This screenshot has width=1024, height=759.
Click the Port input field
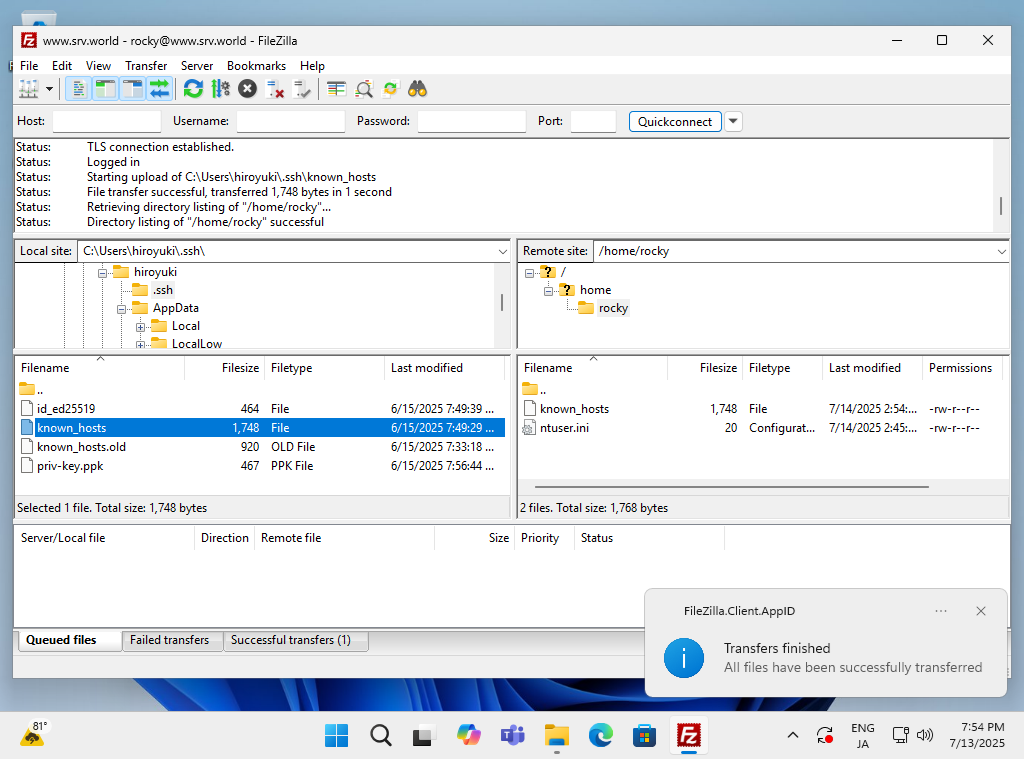point(593,121)
